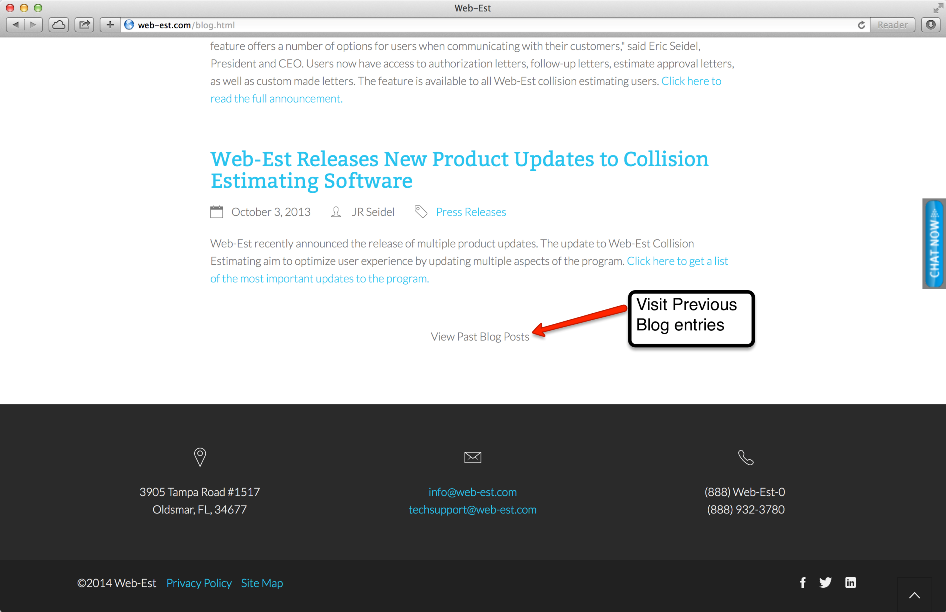Select the envelope email icon
The height and width of the screenshot is (612, 946).
click(472, 457)
